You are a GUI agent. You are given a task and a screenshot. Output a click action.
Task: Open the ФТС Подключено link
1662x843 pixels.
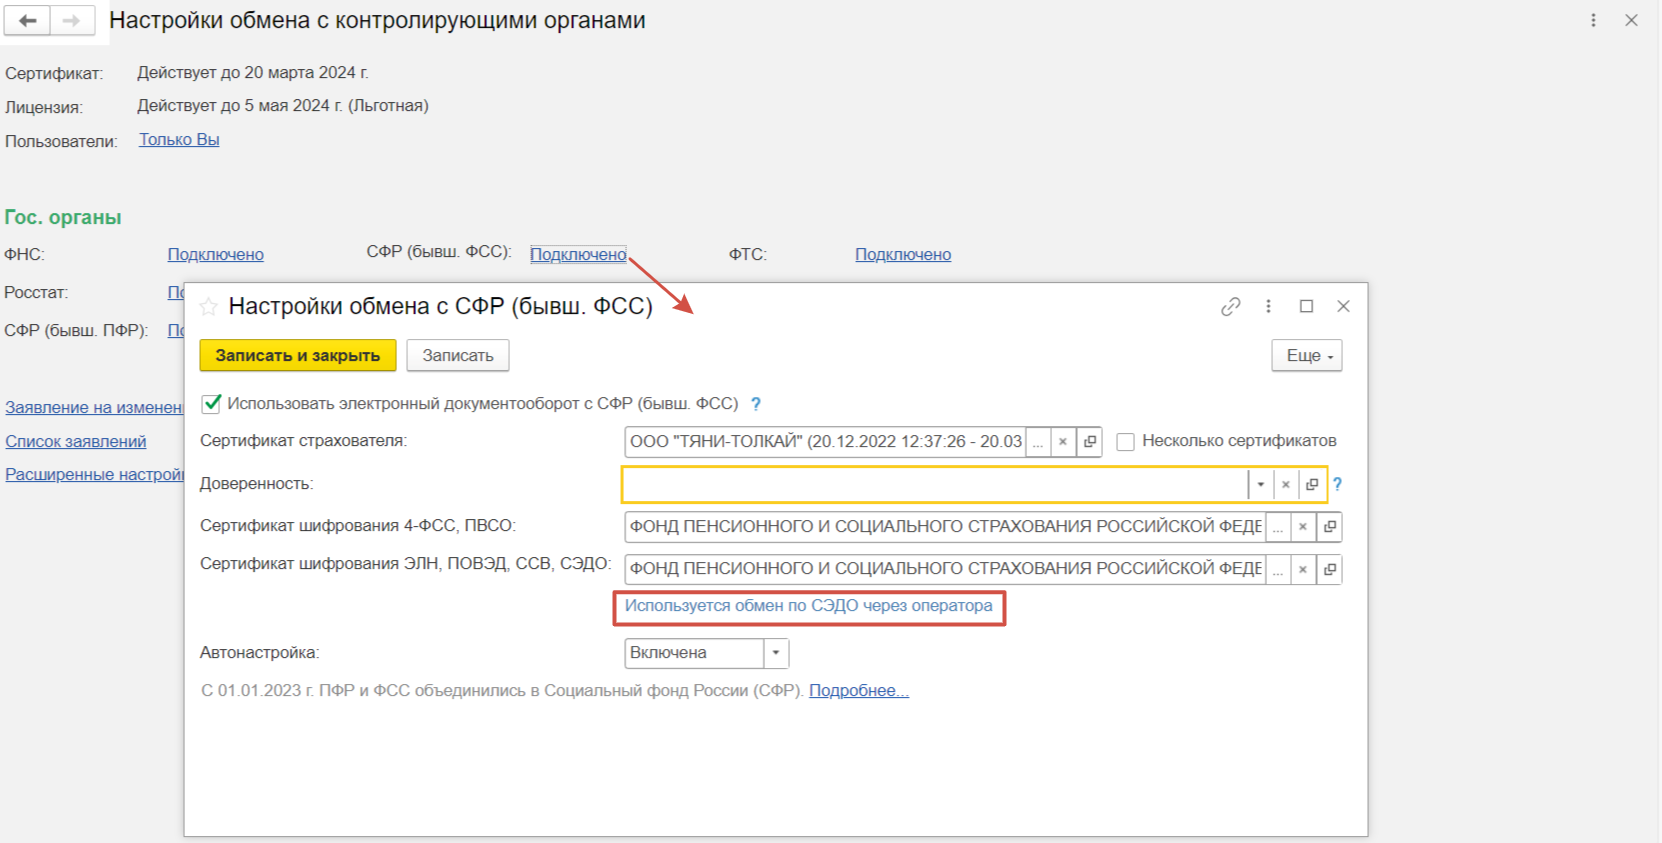[x=903, y=255]
